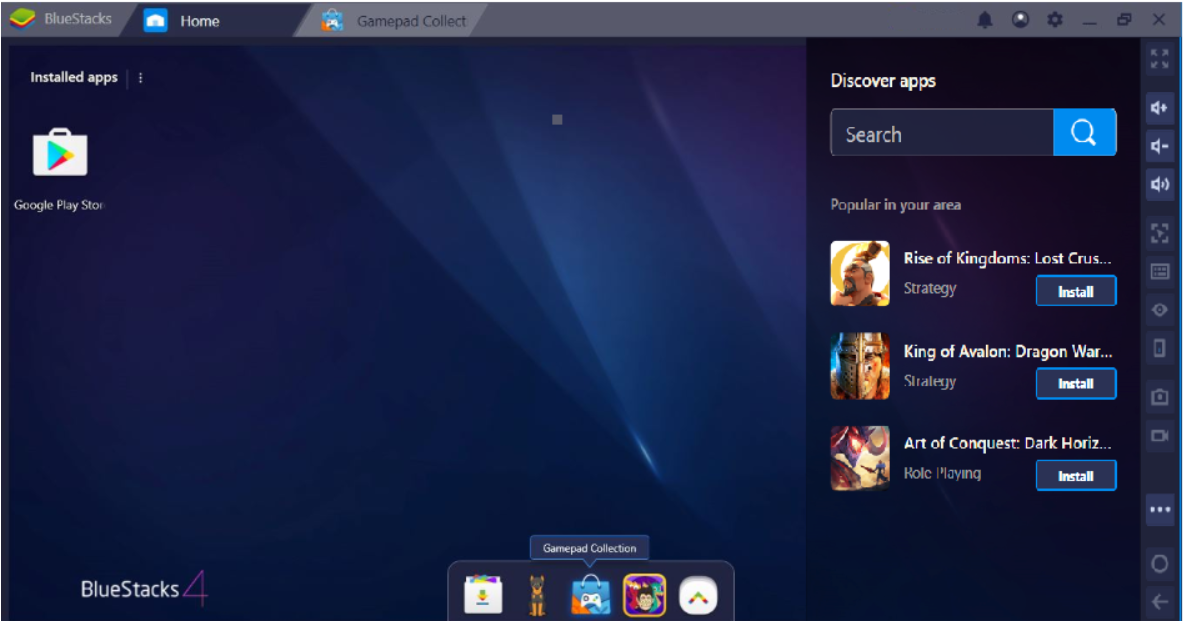
Task: Click the "Popular in your area" heading
Action: tap(896, 204)
